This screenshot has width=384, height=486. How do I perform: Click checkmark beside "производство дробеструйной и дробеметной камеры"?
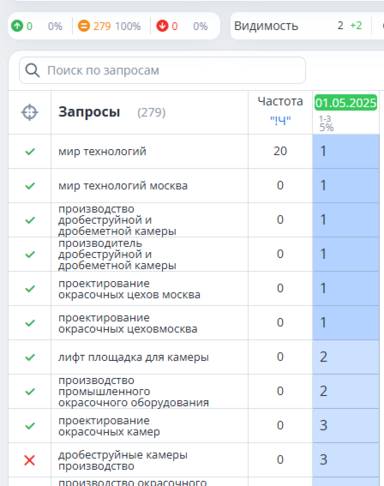pyautogui.click(x=30, y=220)
